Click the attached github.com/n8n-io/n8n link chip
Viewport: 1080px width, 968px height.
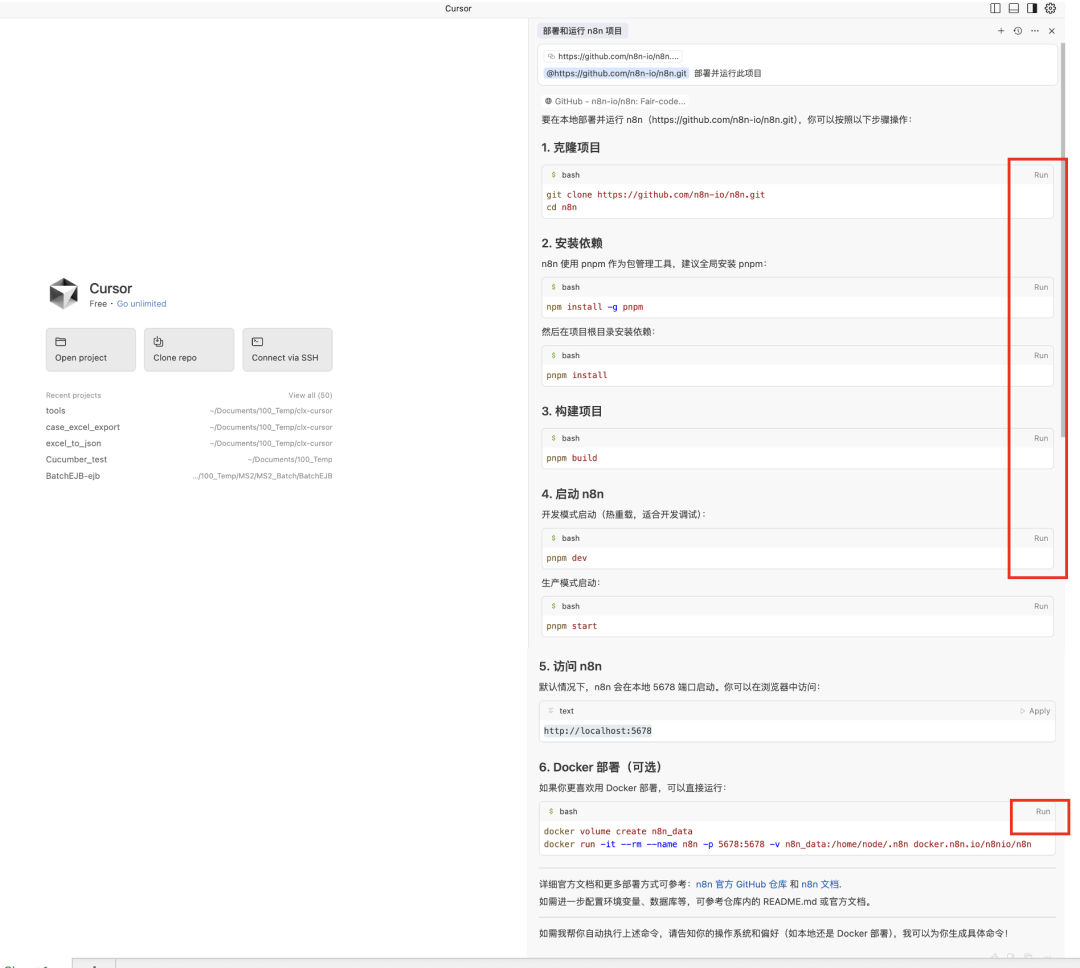coord(613,56)
